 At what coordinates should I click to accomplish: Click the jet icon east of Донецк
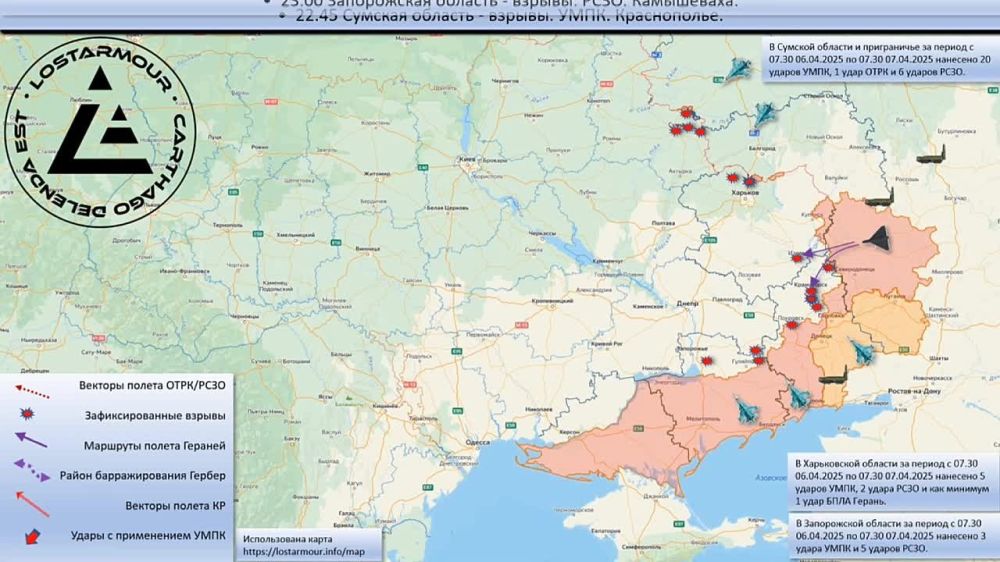(x=862, y=353)
